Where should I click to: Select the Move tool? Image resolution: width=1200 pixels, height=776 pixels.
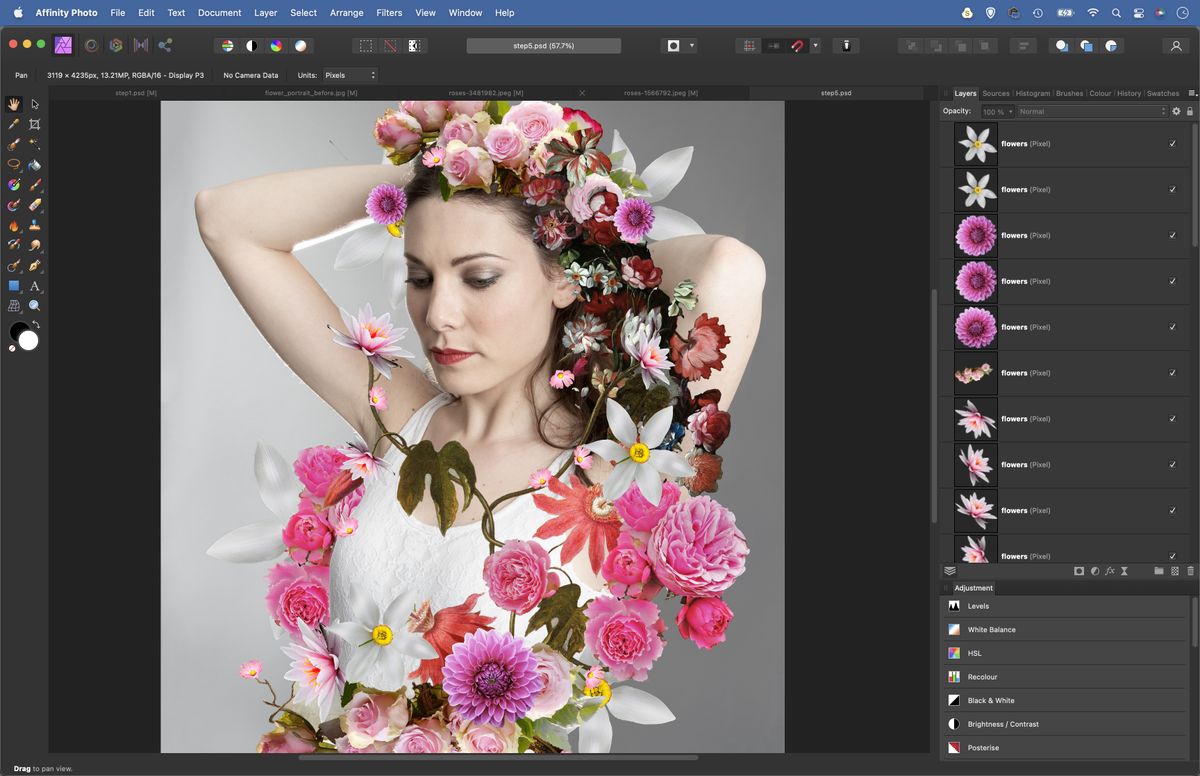(x=34, y=104)
